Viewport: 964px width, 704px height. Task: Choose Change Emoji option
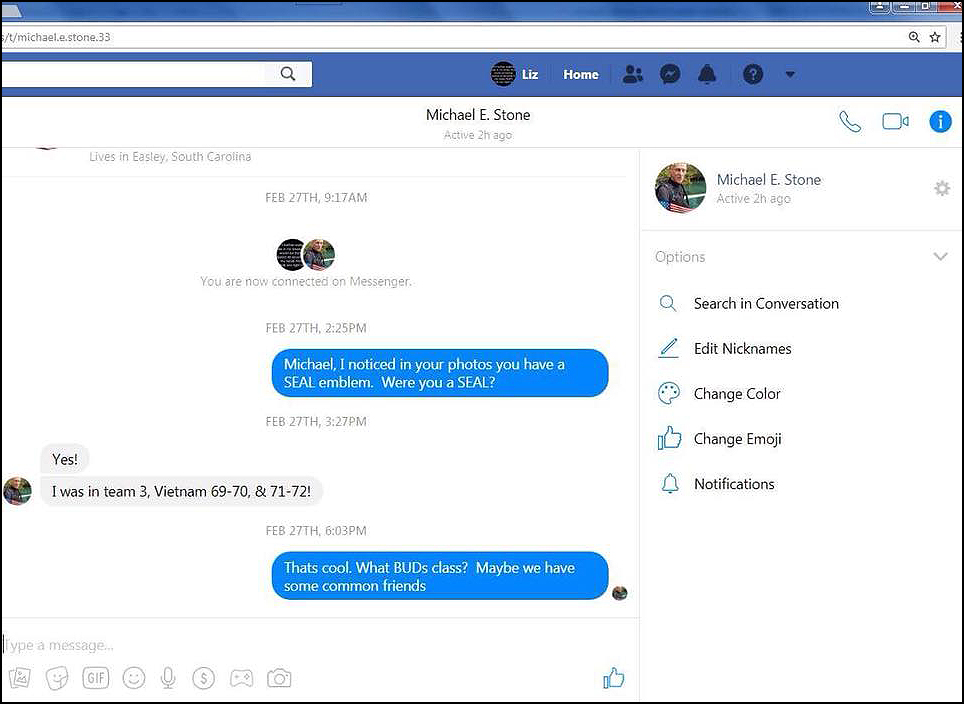tap(737, 439)
